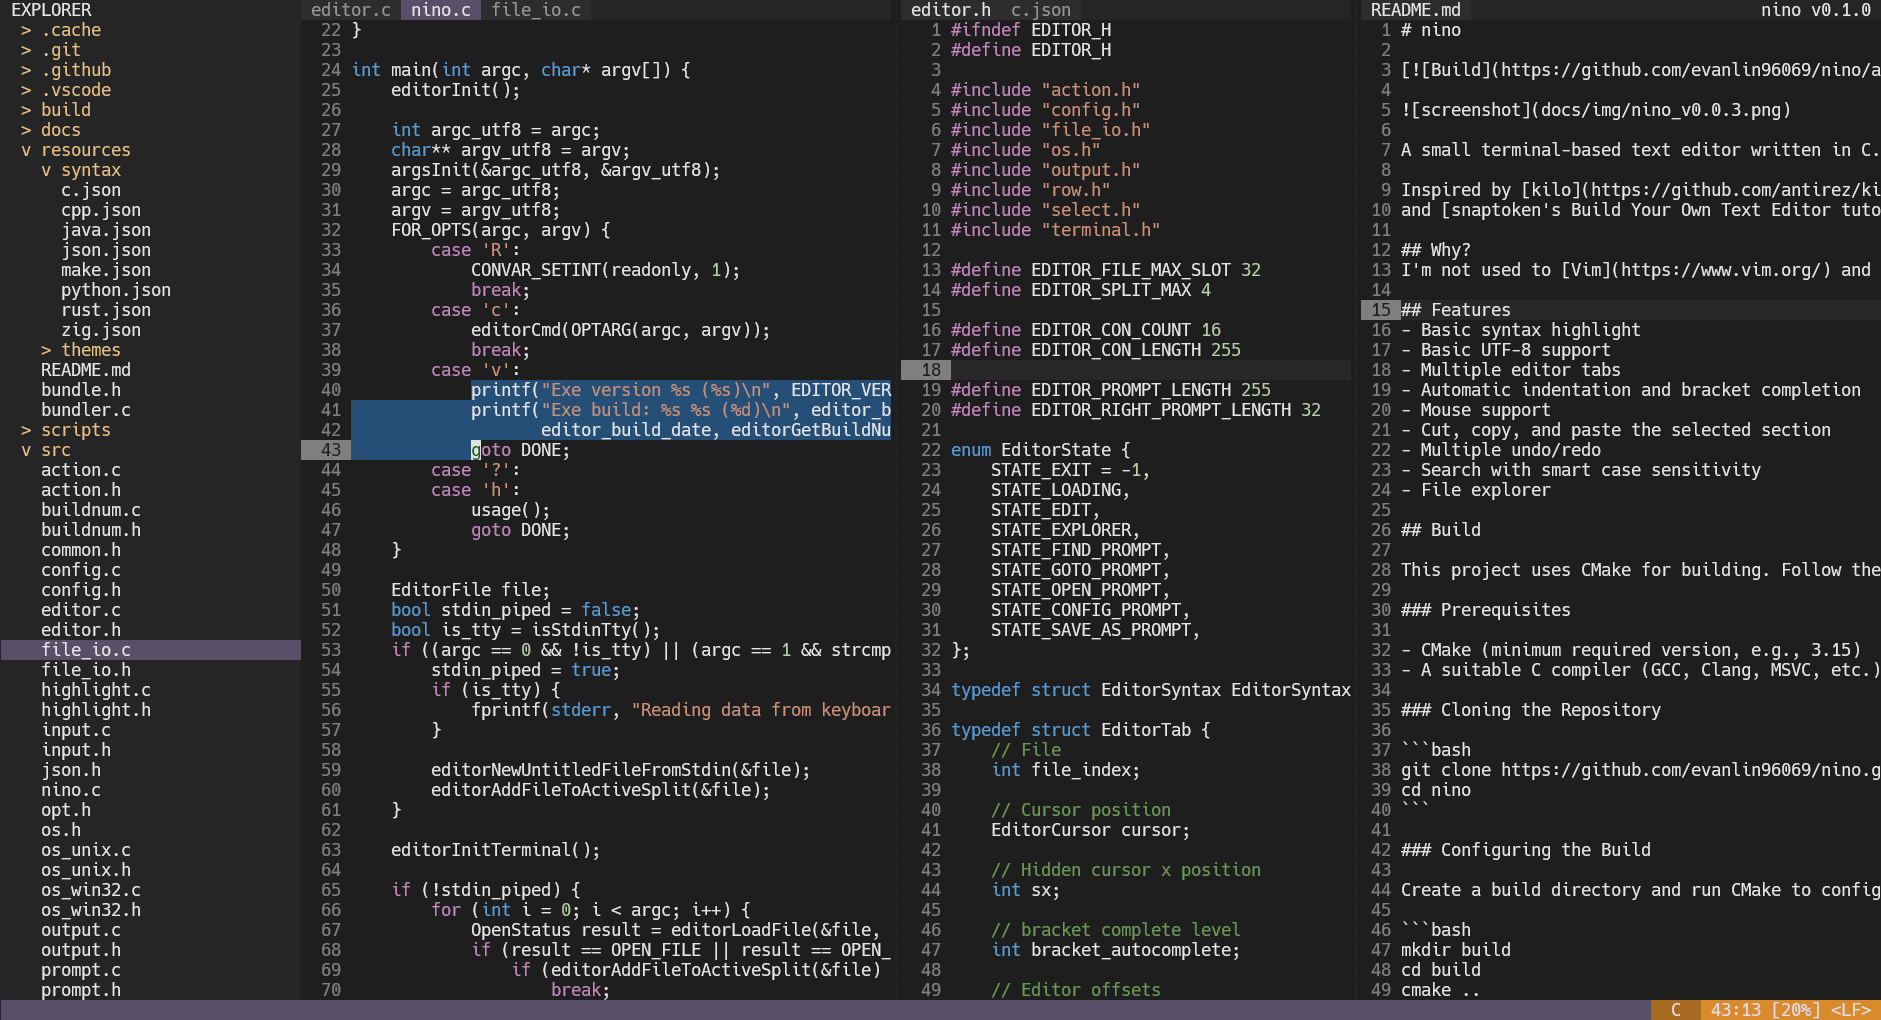Click the git clone URL in README
Viewport: 1881px width, 1020px height.
1690,770
